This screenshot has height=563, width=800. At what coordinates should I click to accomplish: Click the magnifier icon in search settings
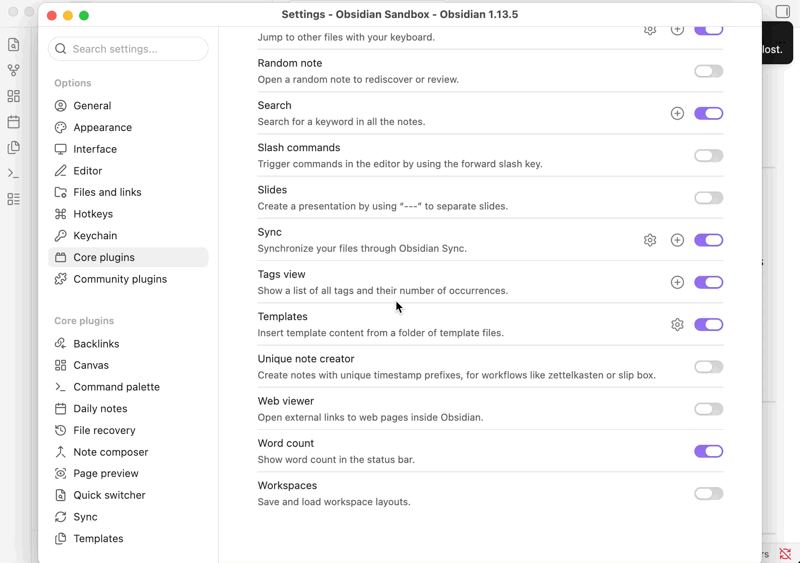coord(61,49)
